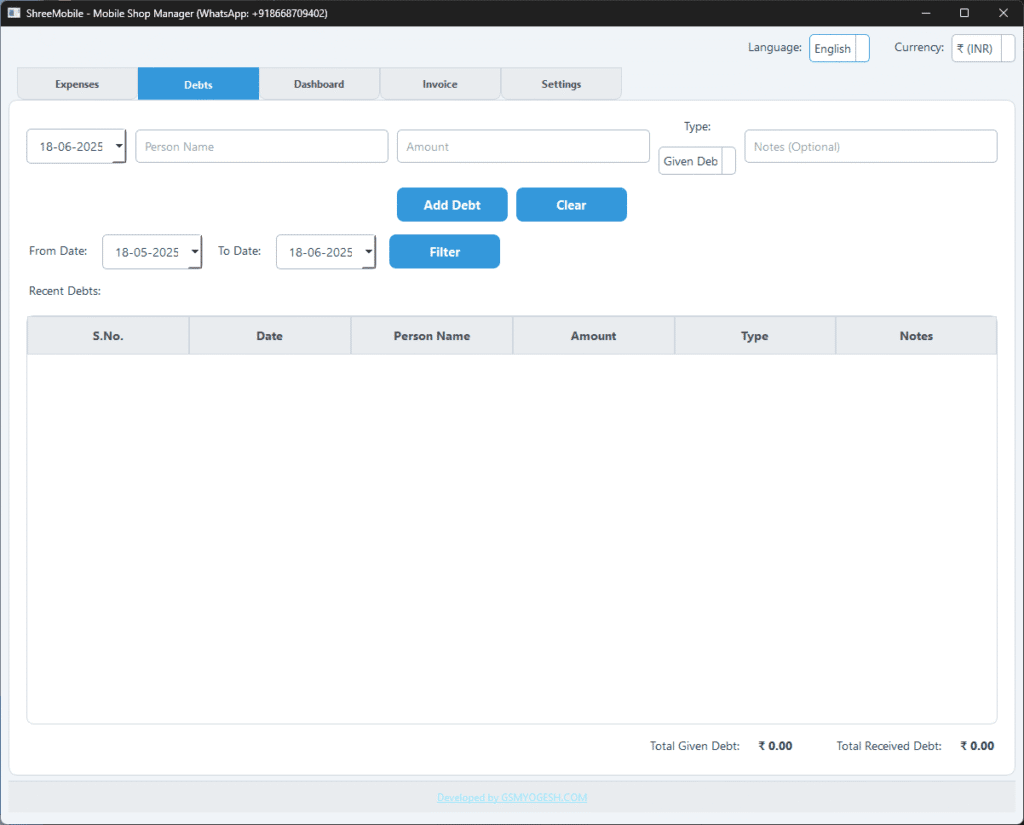Open the Invoice tab
The width and height of the screenshot is (1024, 825).
440,84
